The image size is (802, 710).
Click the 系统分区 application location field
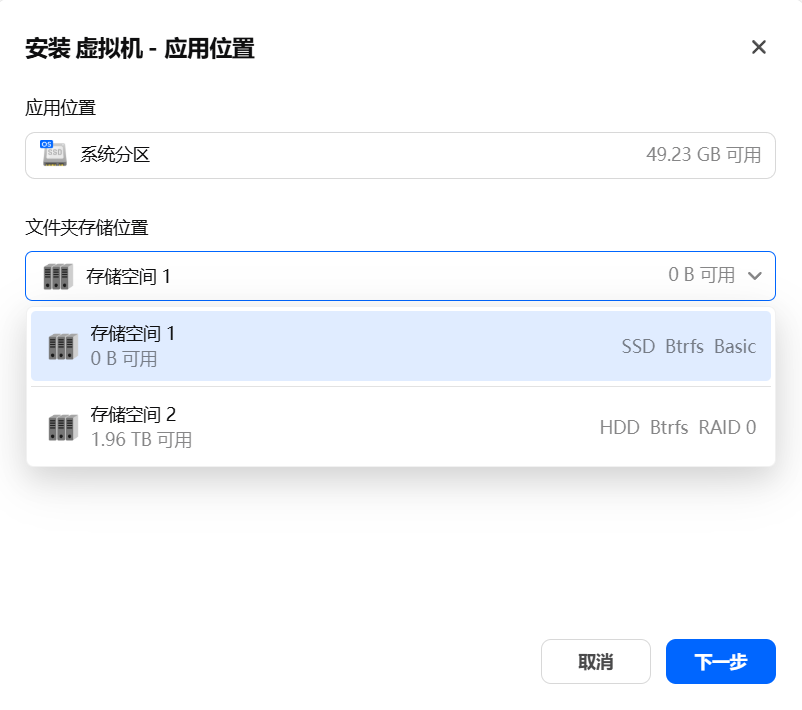pyautogui.click(x=400, y=155)
